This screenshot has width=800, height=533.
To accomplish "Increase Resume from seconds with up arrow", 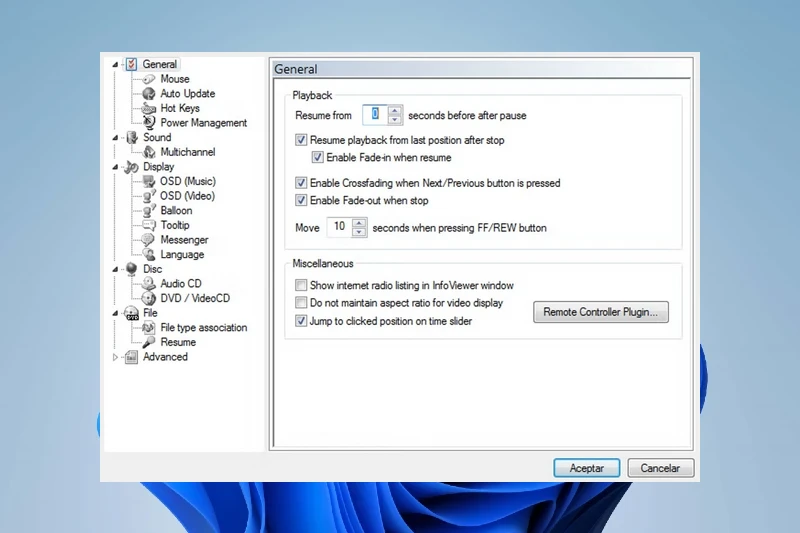I will point(394,110).
